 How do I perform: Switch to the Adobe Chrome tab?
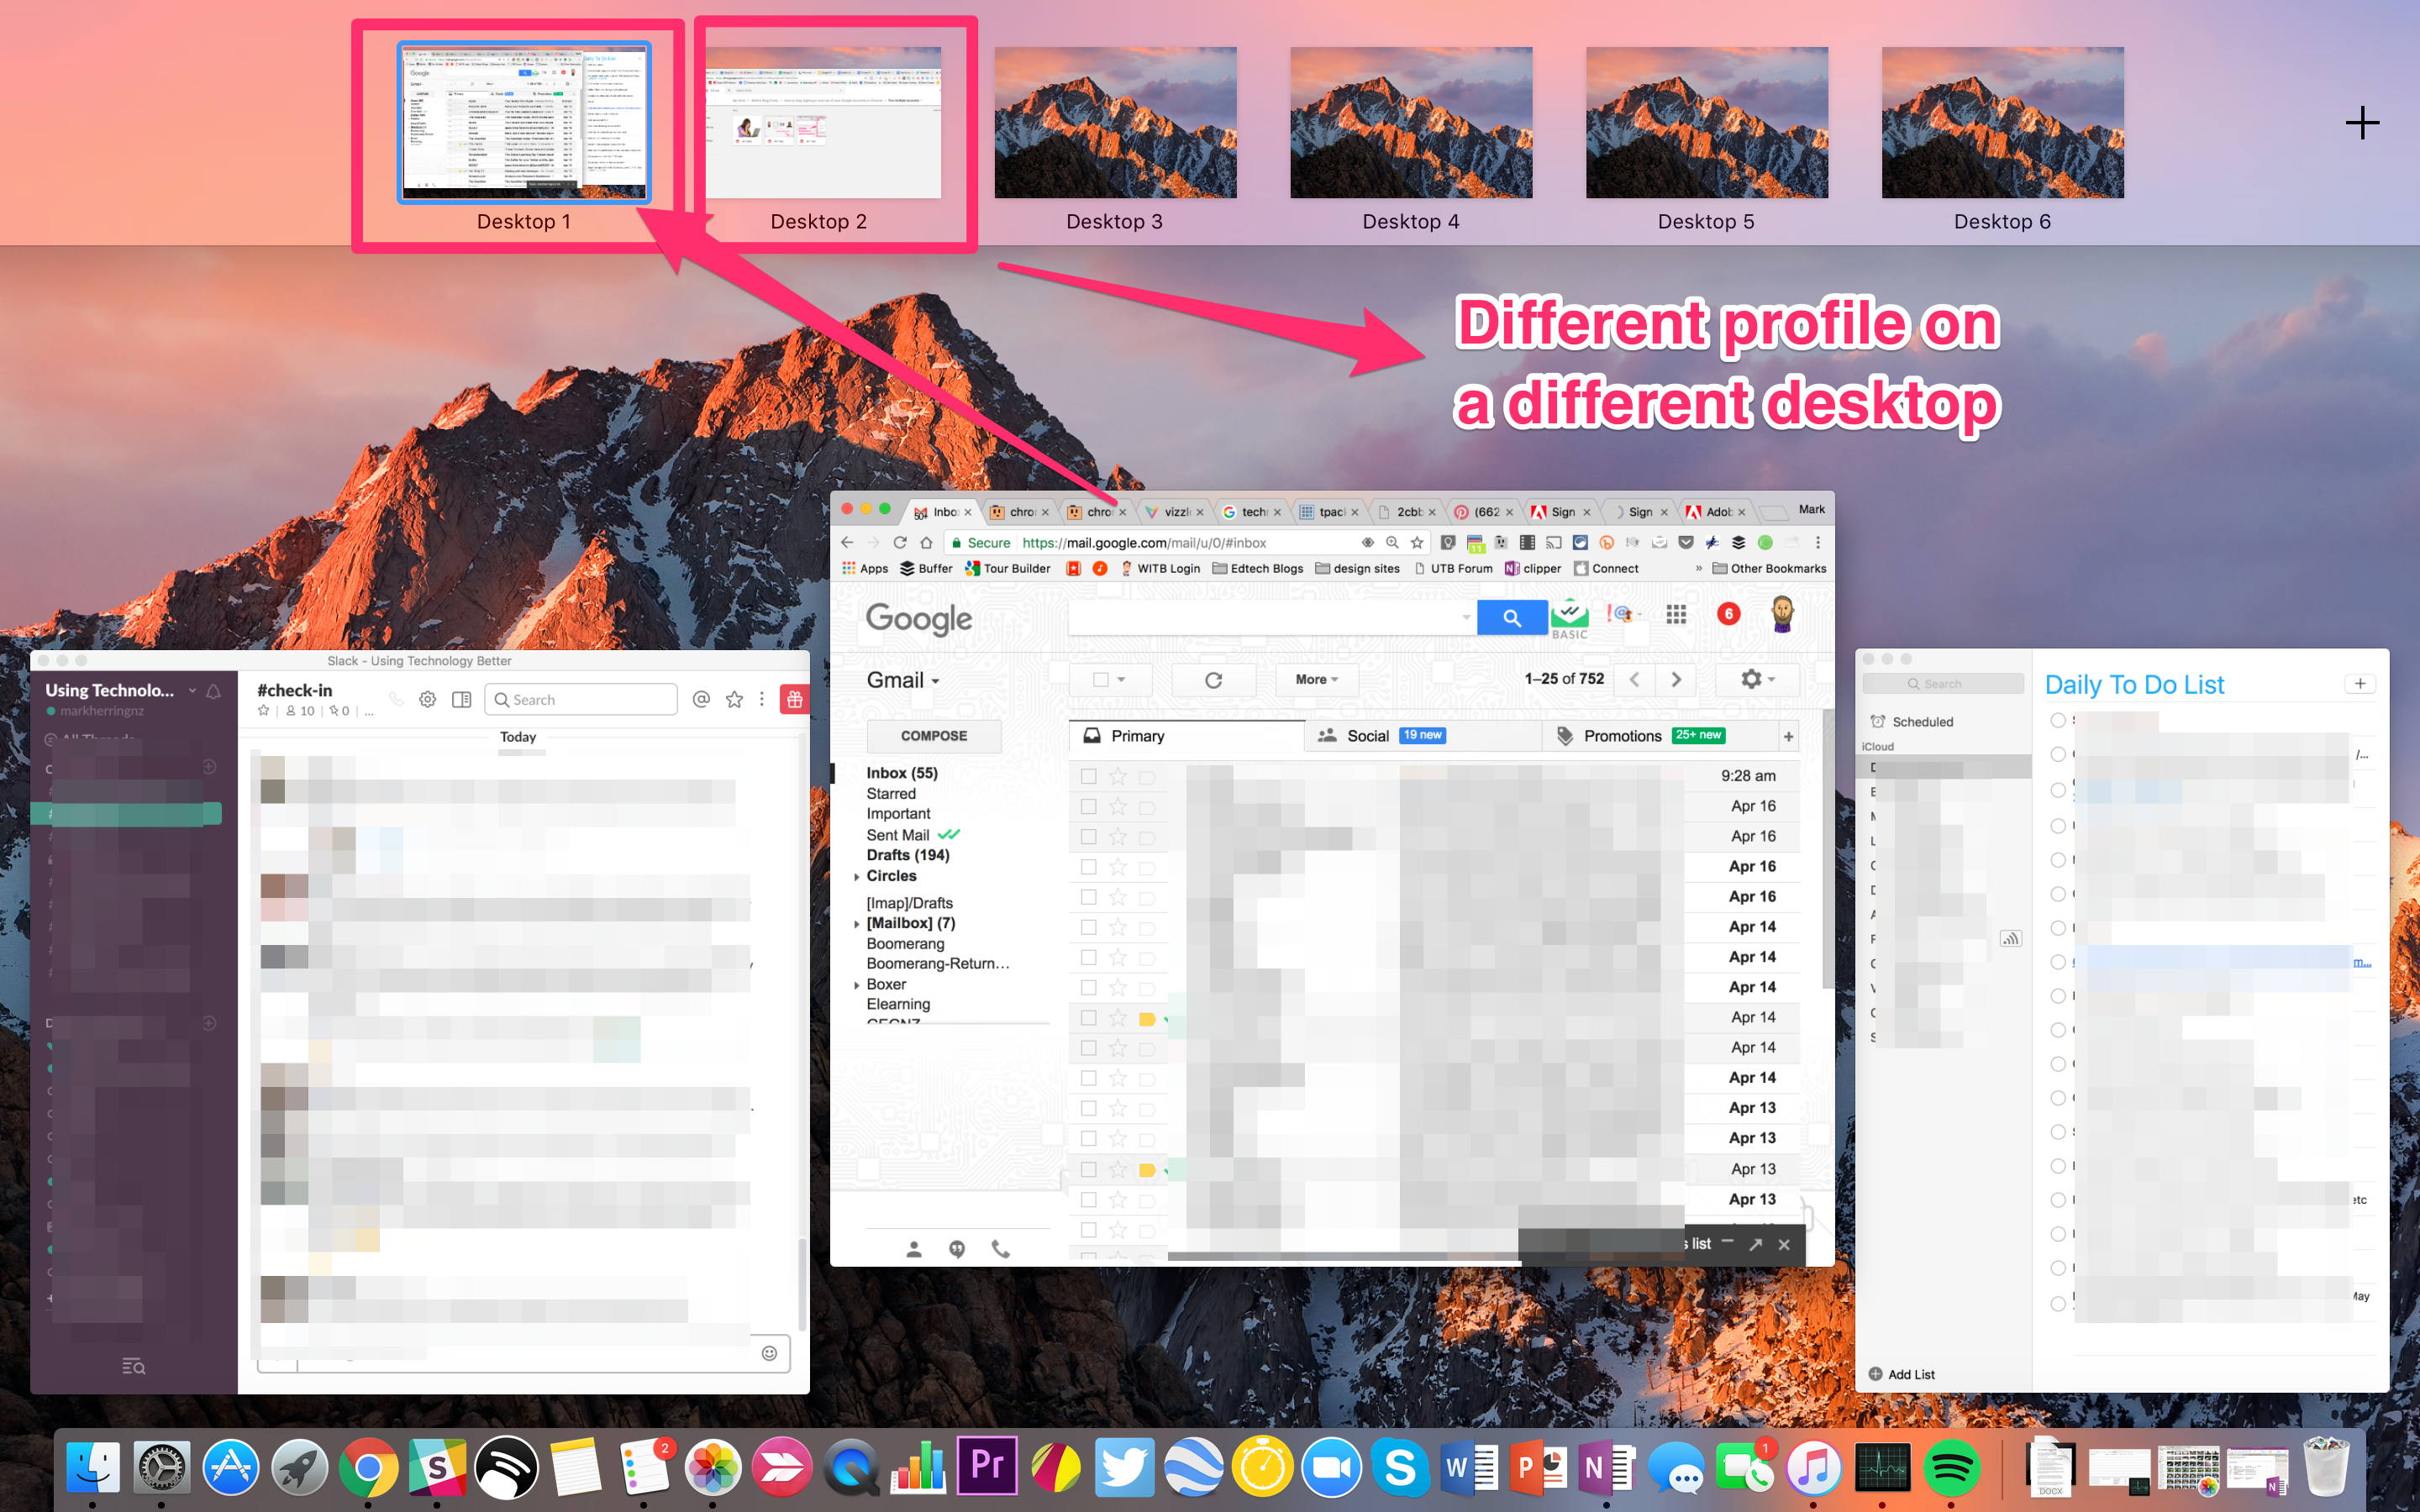tap(1717, 512)
